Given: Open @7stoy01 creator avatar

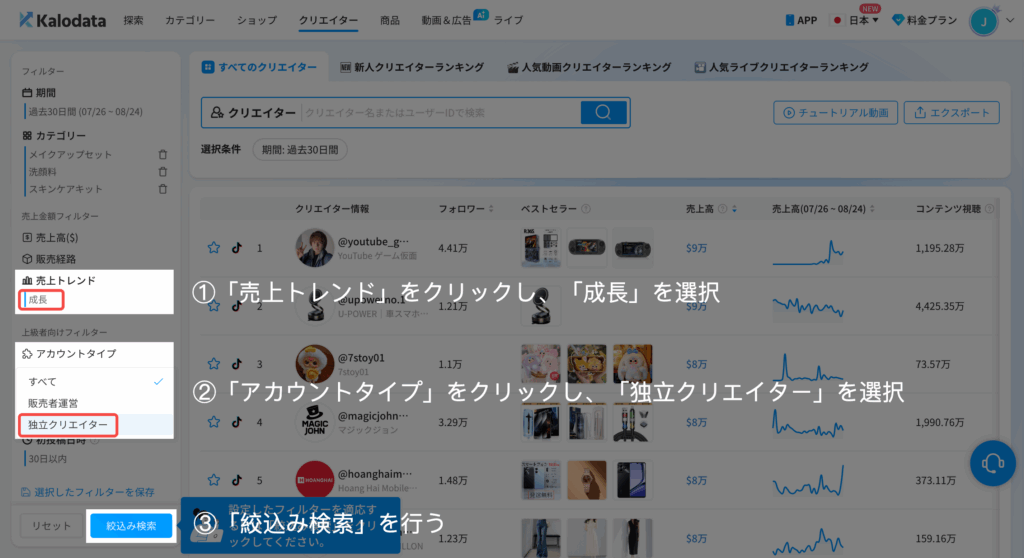Looking at the screenshot, I should point(314,364).
